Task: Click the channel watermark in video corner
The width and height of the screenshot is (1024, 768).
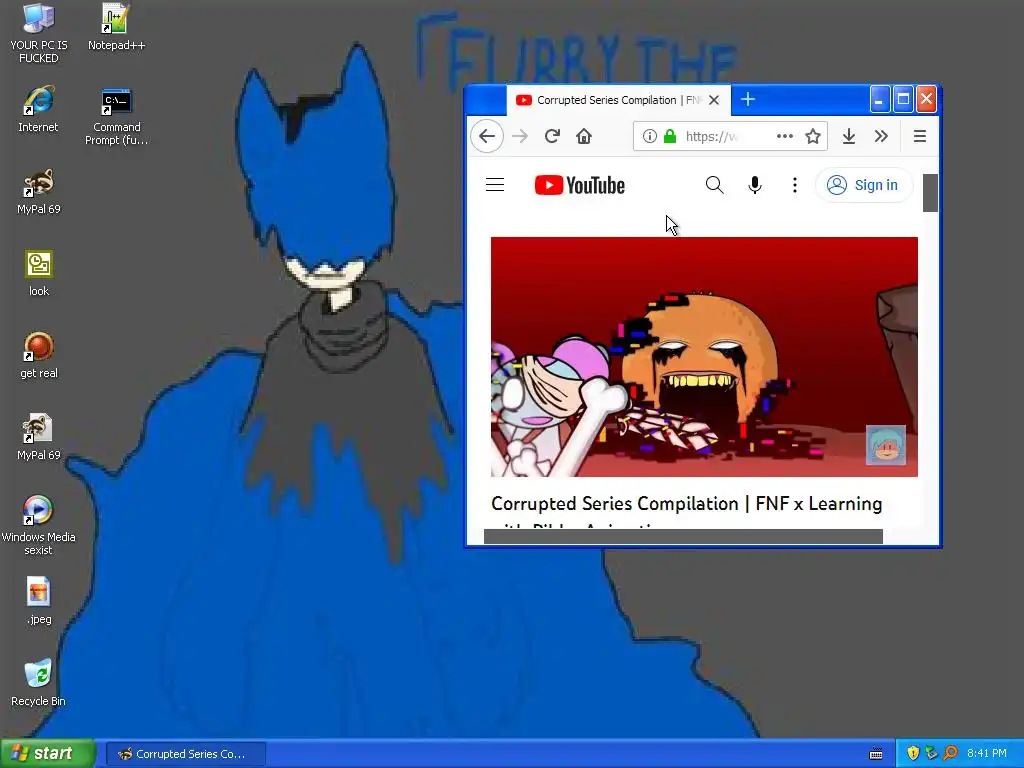Action: 886,445
